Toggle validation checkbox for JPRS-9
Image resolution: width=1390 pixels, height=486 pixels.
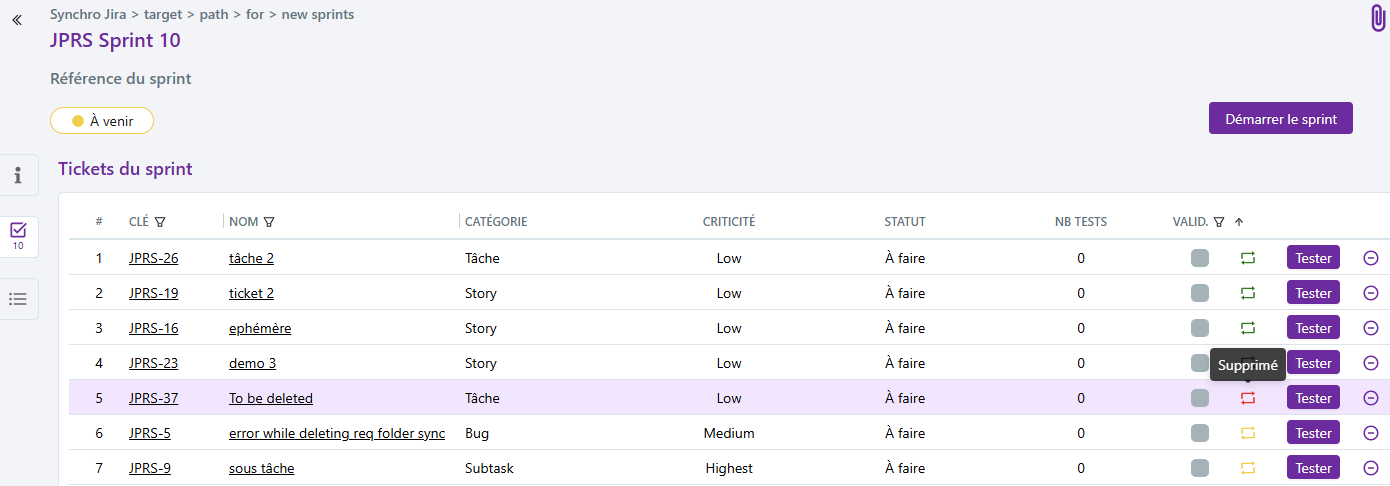pos(1200,468)
